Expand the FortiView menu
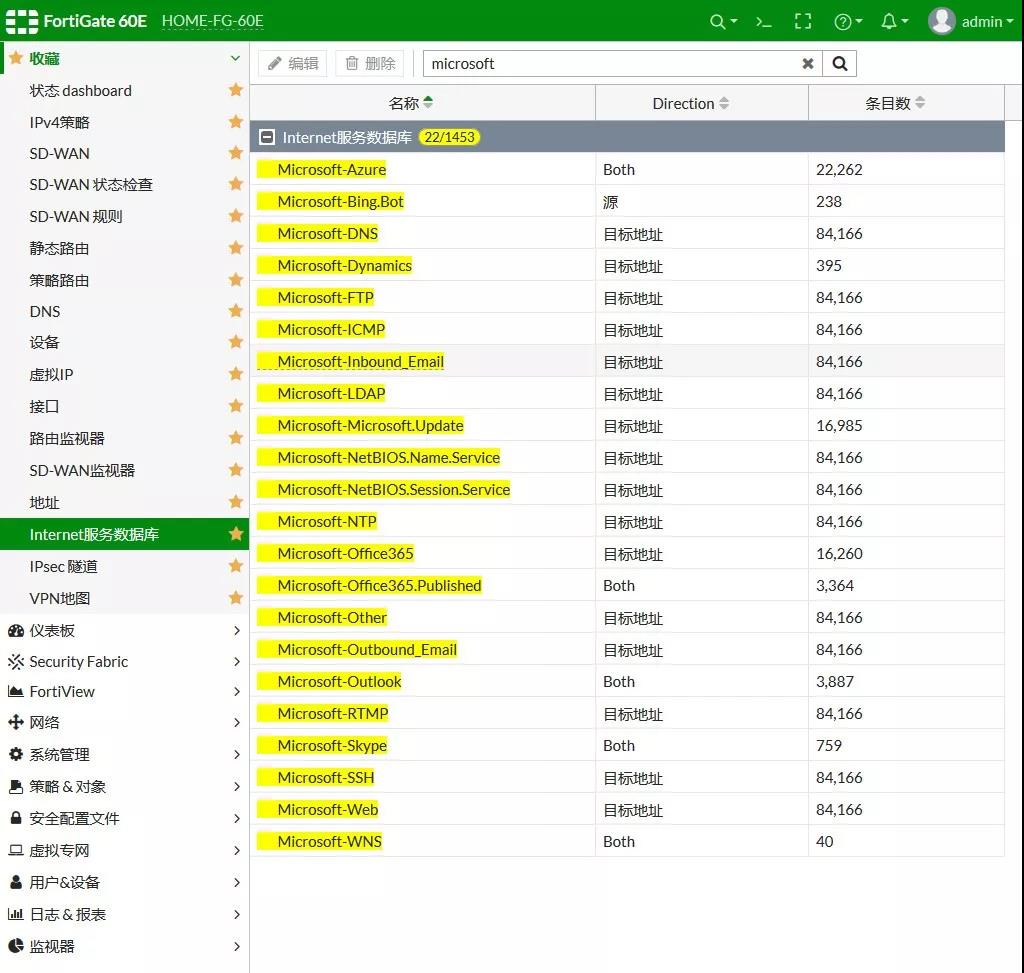The height and width of the screenshot is (973, 1024). tap(124, 692)
